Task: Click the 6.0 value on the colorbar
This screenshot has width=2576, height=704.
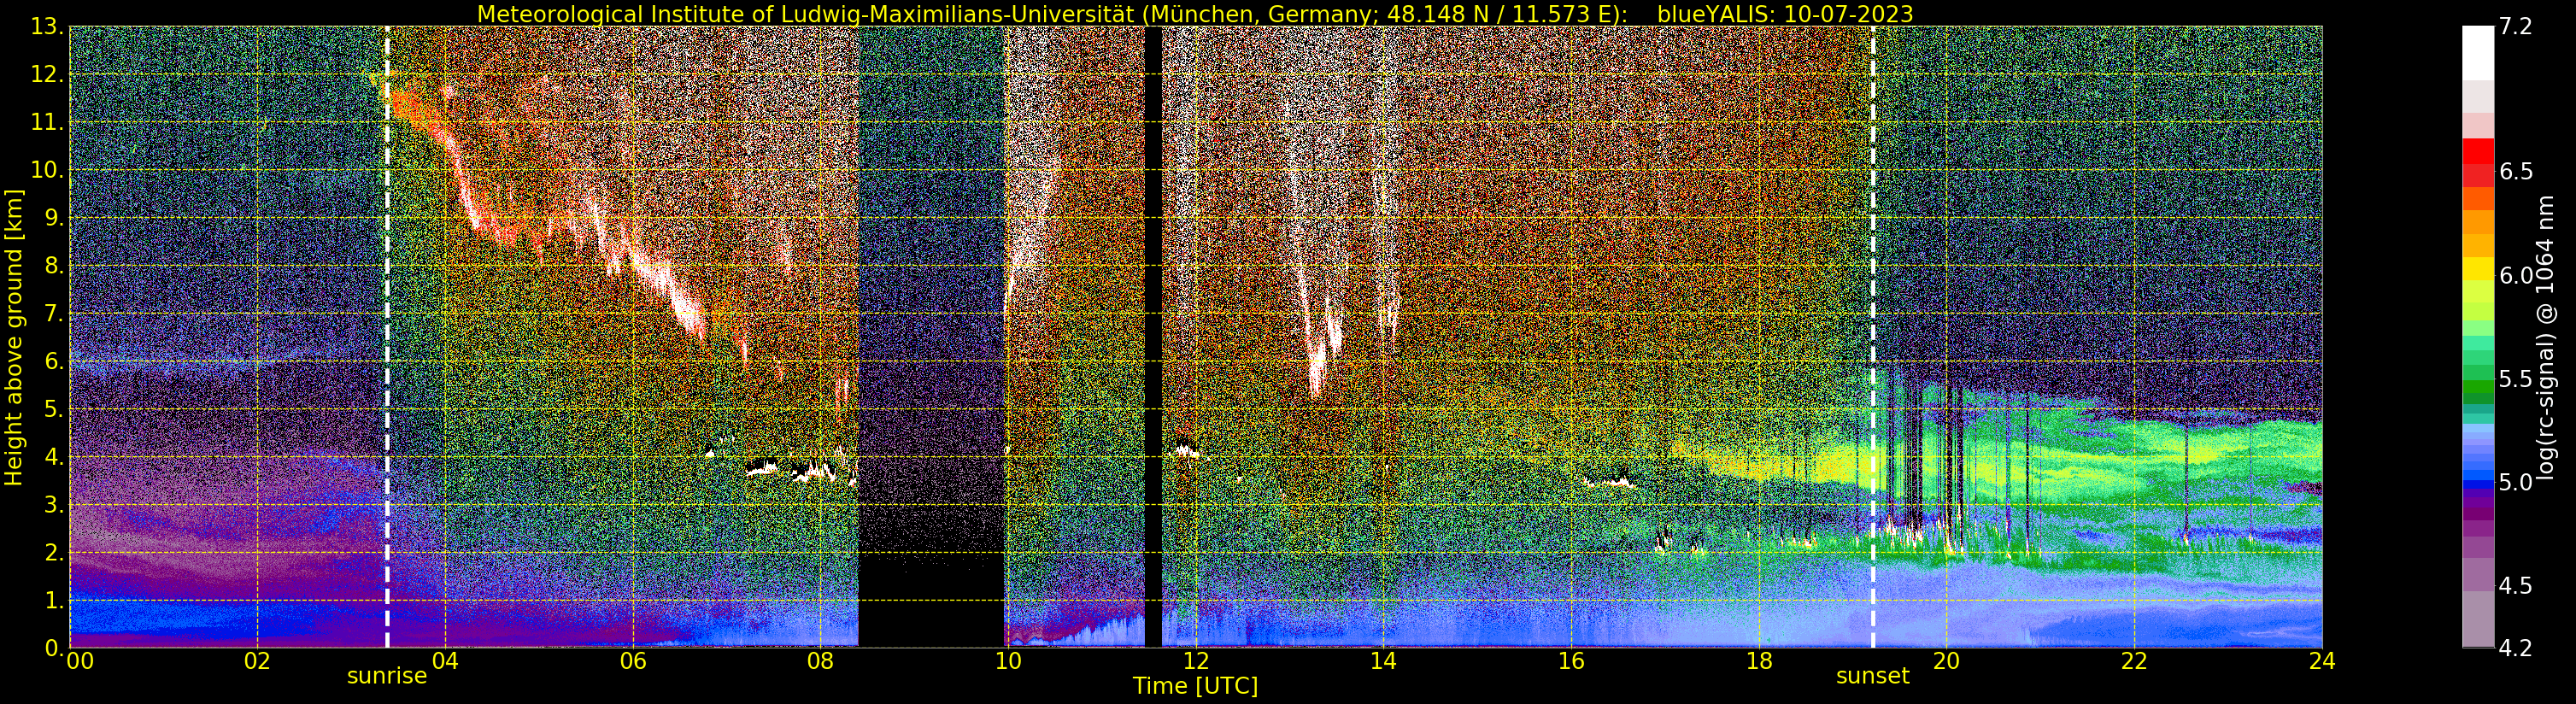Action: (2516, 275)
